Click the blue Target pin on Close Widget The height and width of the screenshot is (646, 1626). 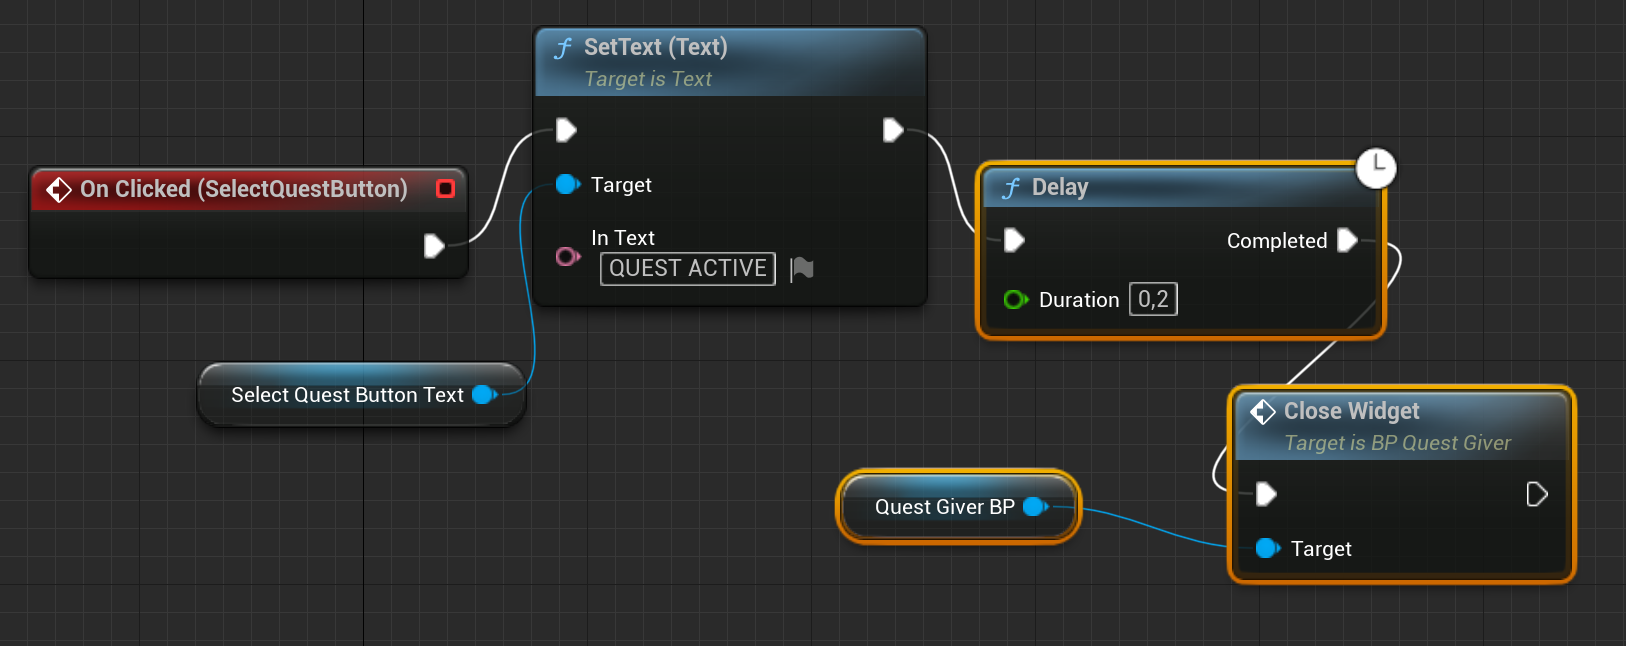[1267, 548]
